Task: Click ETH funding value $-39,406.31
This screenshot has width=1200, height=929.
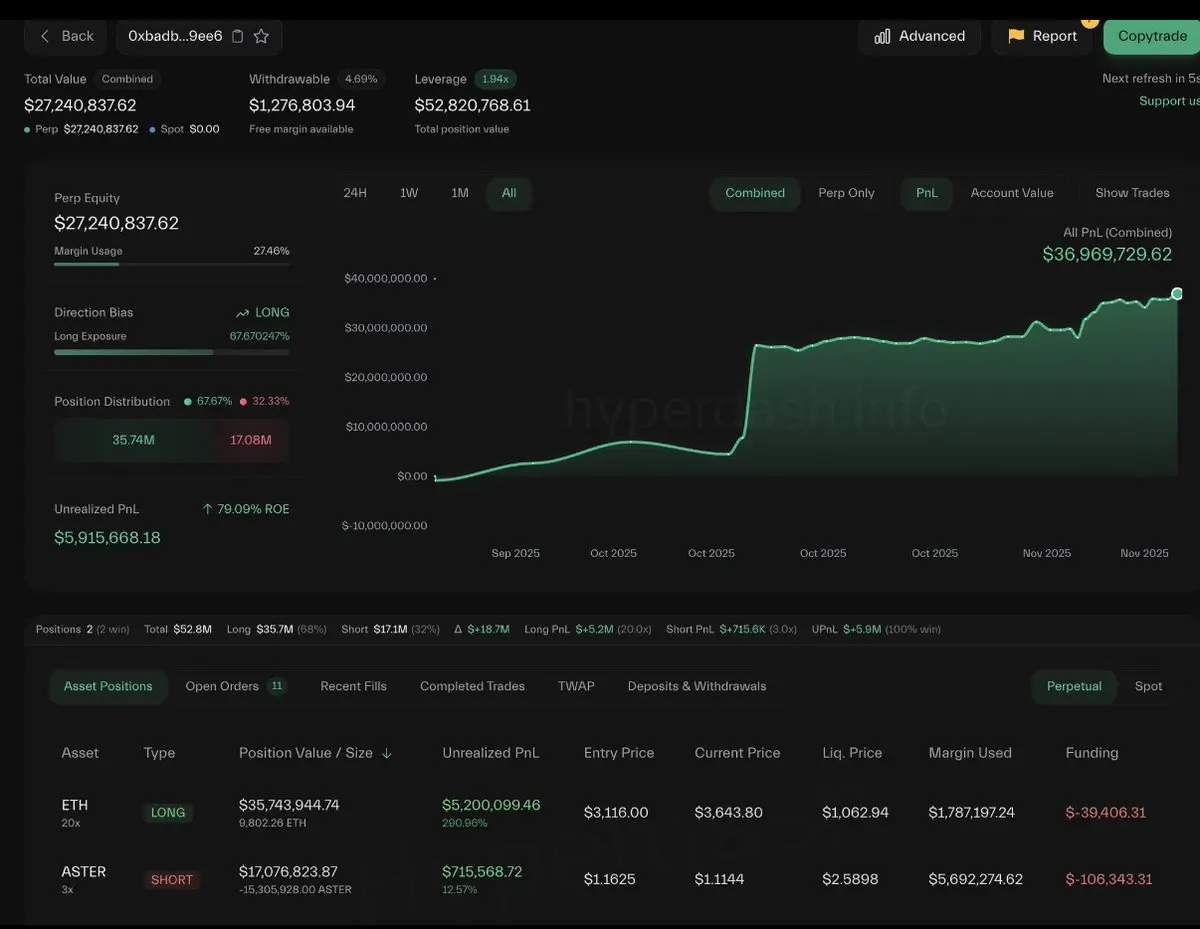Action: point(1106,812)
